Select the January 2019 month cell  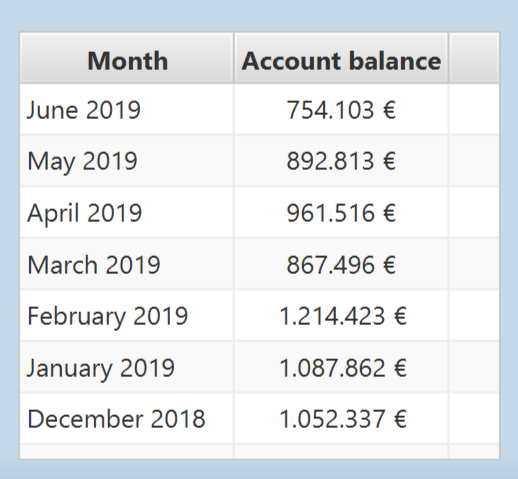(x=127, y=367)
